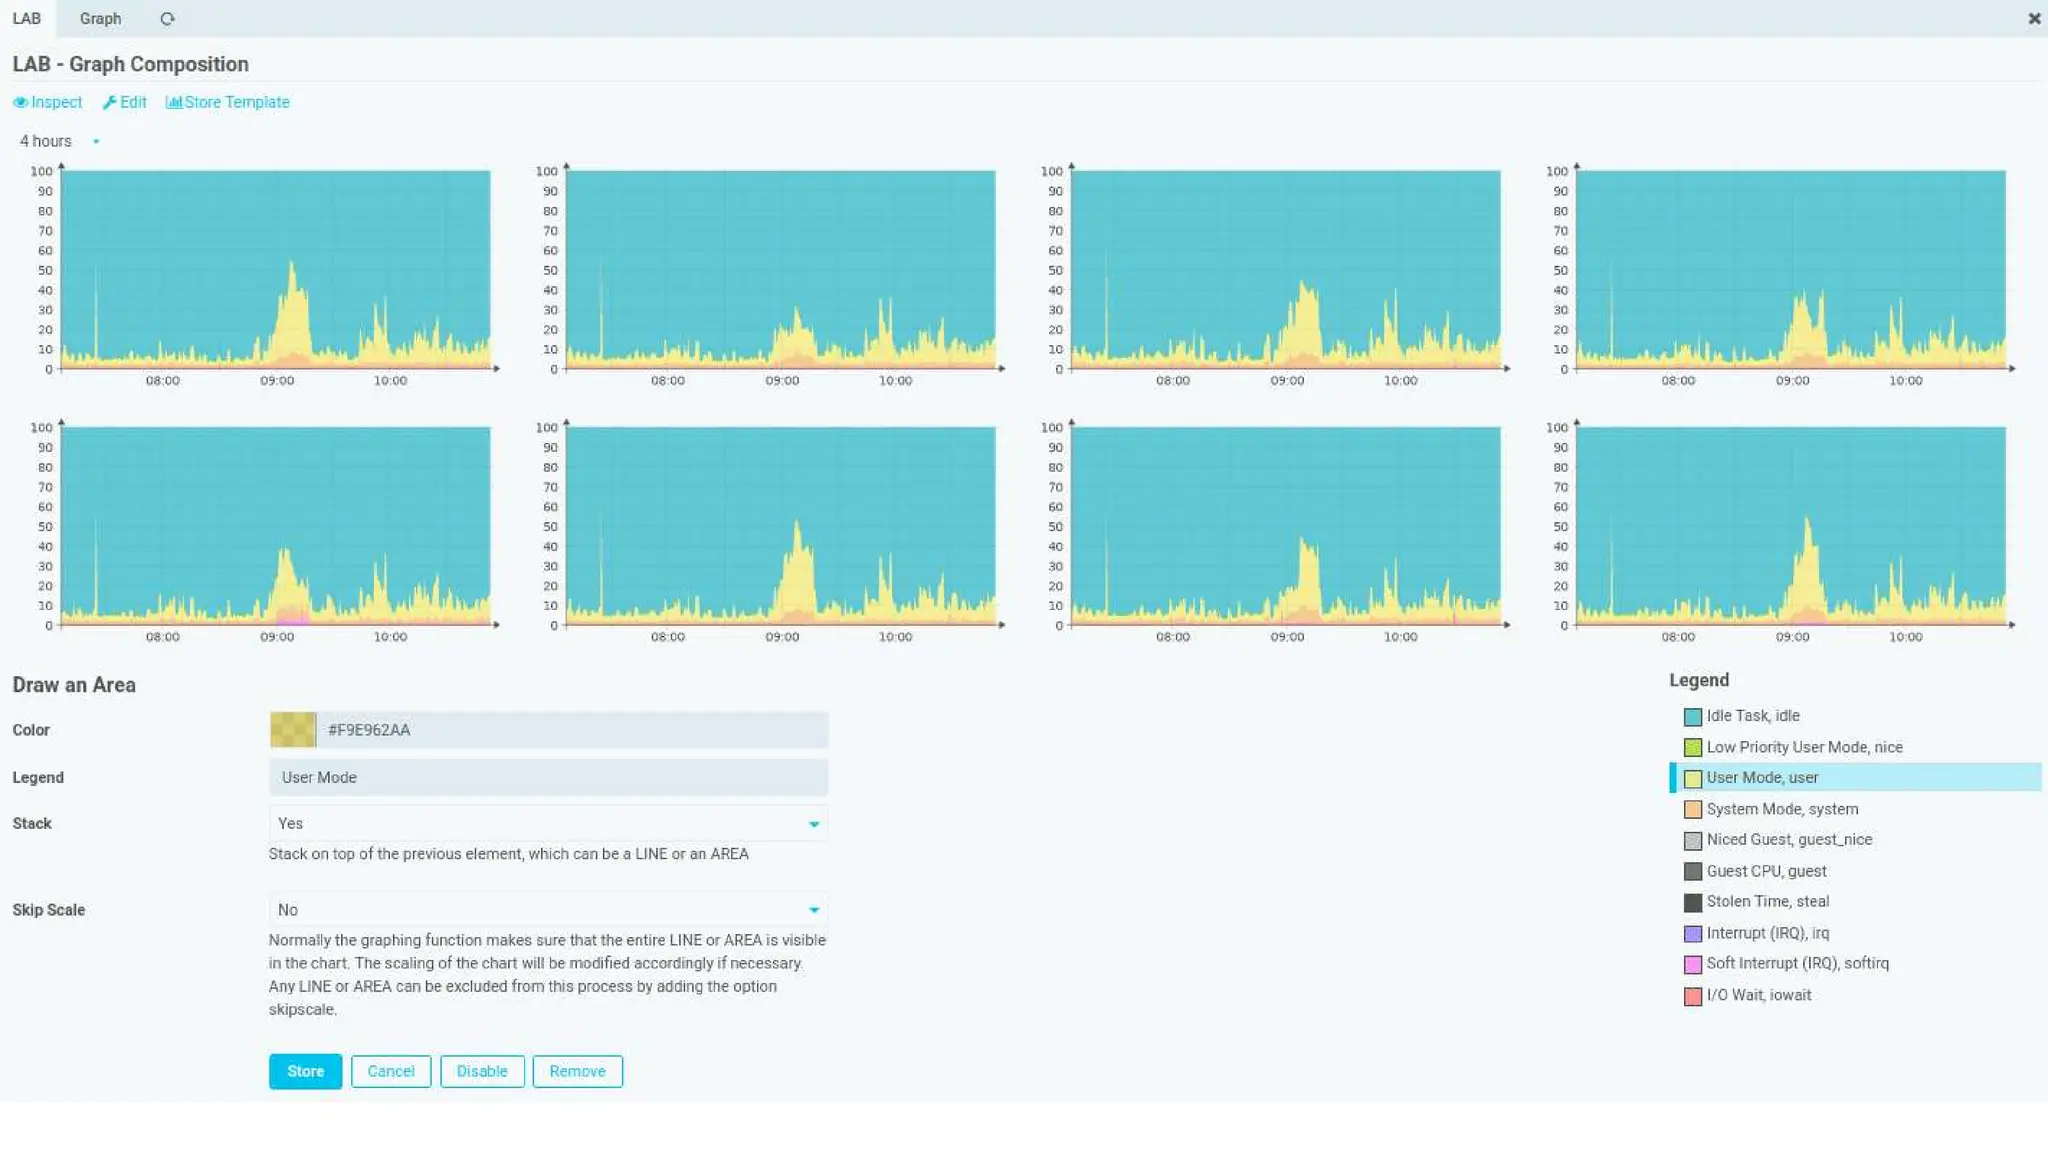Close the panel with the X icon
This screenshot has height=1152, width=2048.
[2034, 19]
